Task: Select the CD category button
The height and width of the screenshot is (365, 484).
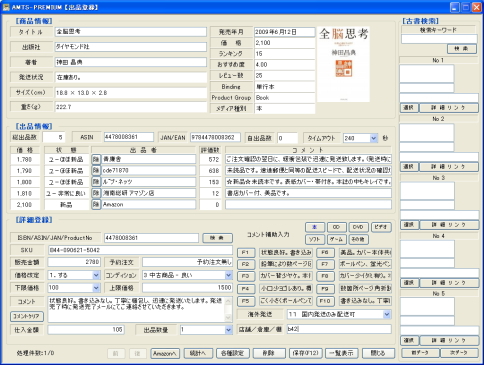Action: point(337,227)
